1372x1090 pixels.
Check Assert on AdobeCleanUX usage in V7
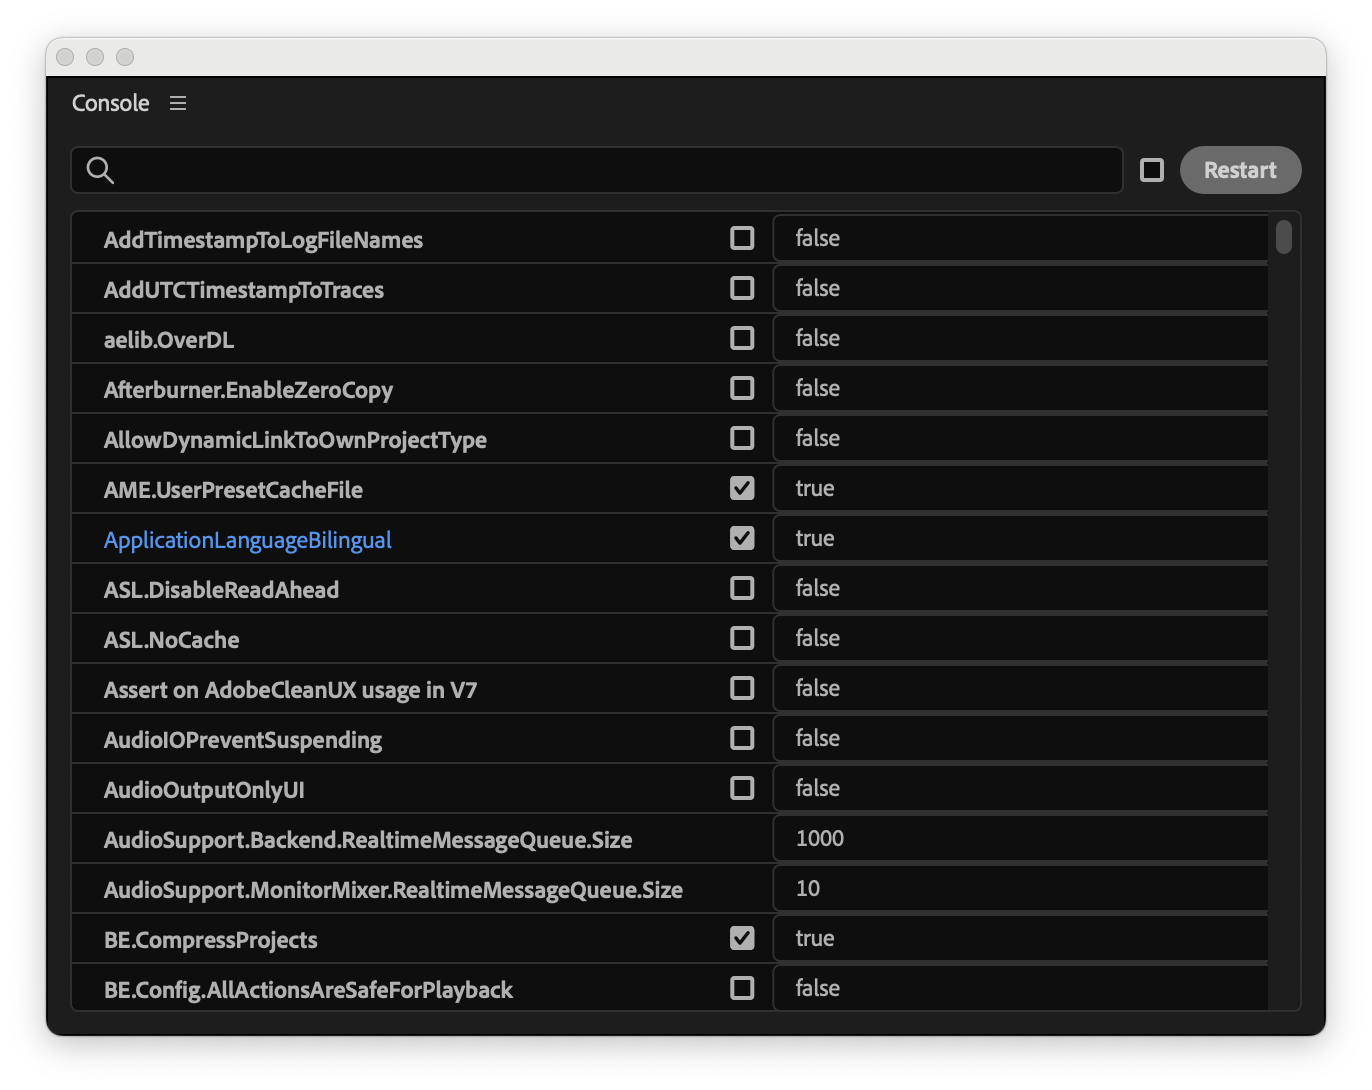point(742,688)
